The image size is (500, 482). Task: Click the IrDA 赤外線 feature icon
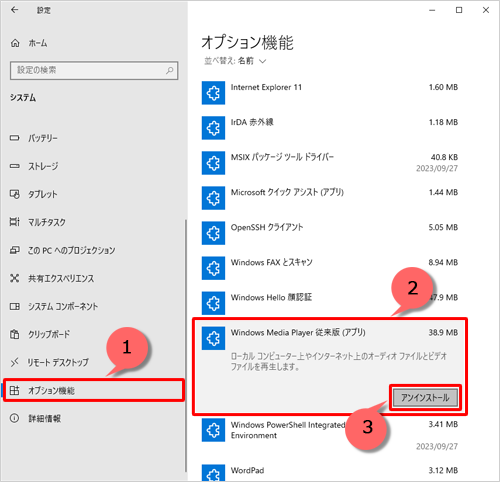pyautogui.click(x=213, y=128)
